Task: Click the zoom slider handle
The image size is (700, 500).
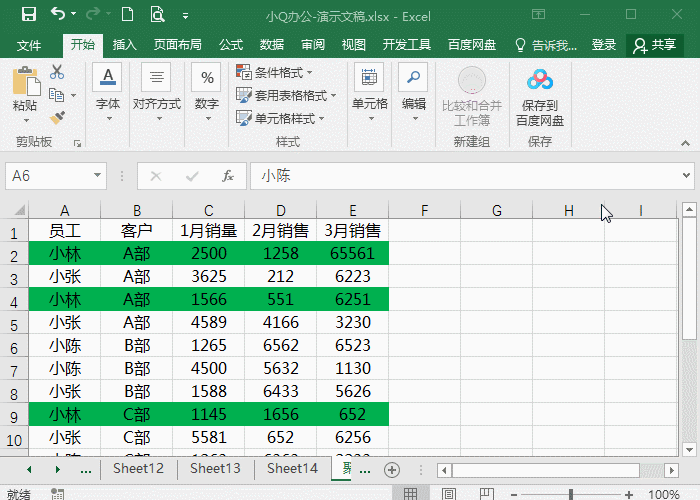Action: tap(571, 494)
